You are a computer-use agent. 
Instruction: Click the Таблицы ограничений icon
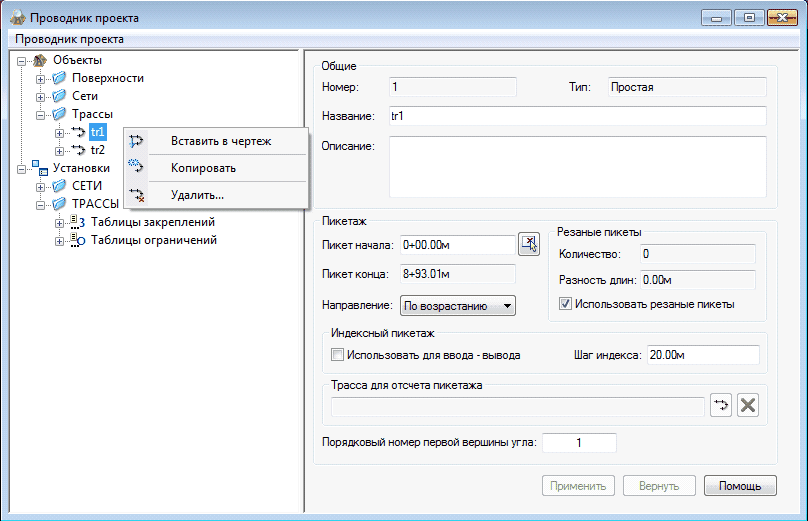78,241
